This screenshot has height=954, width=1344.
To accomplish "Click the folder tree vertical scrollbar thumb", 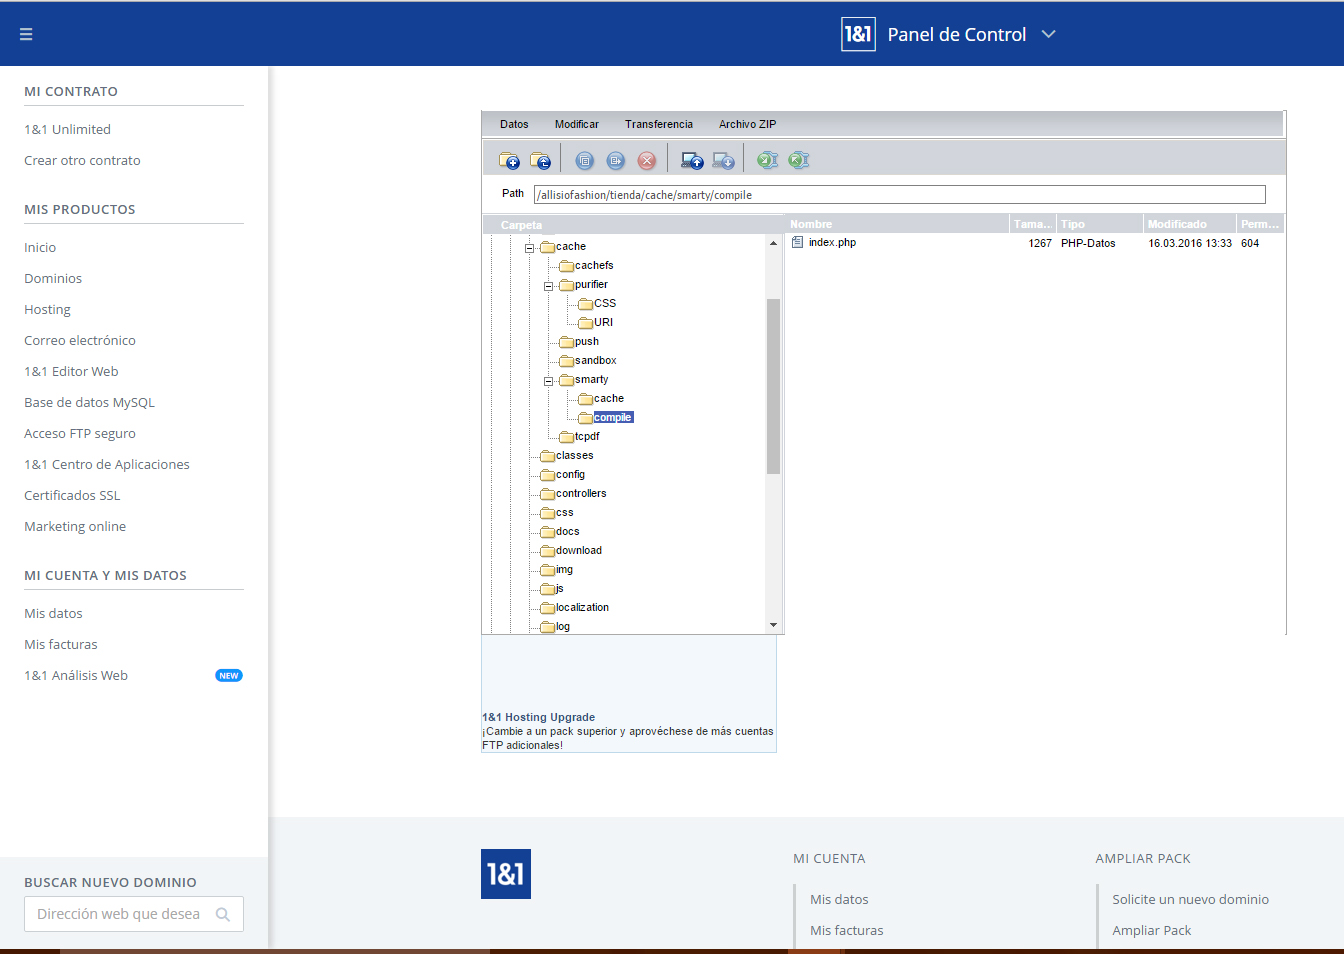I will click(x=773, y=386).
